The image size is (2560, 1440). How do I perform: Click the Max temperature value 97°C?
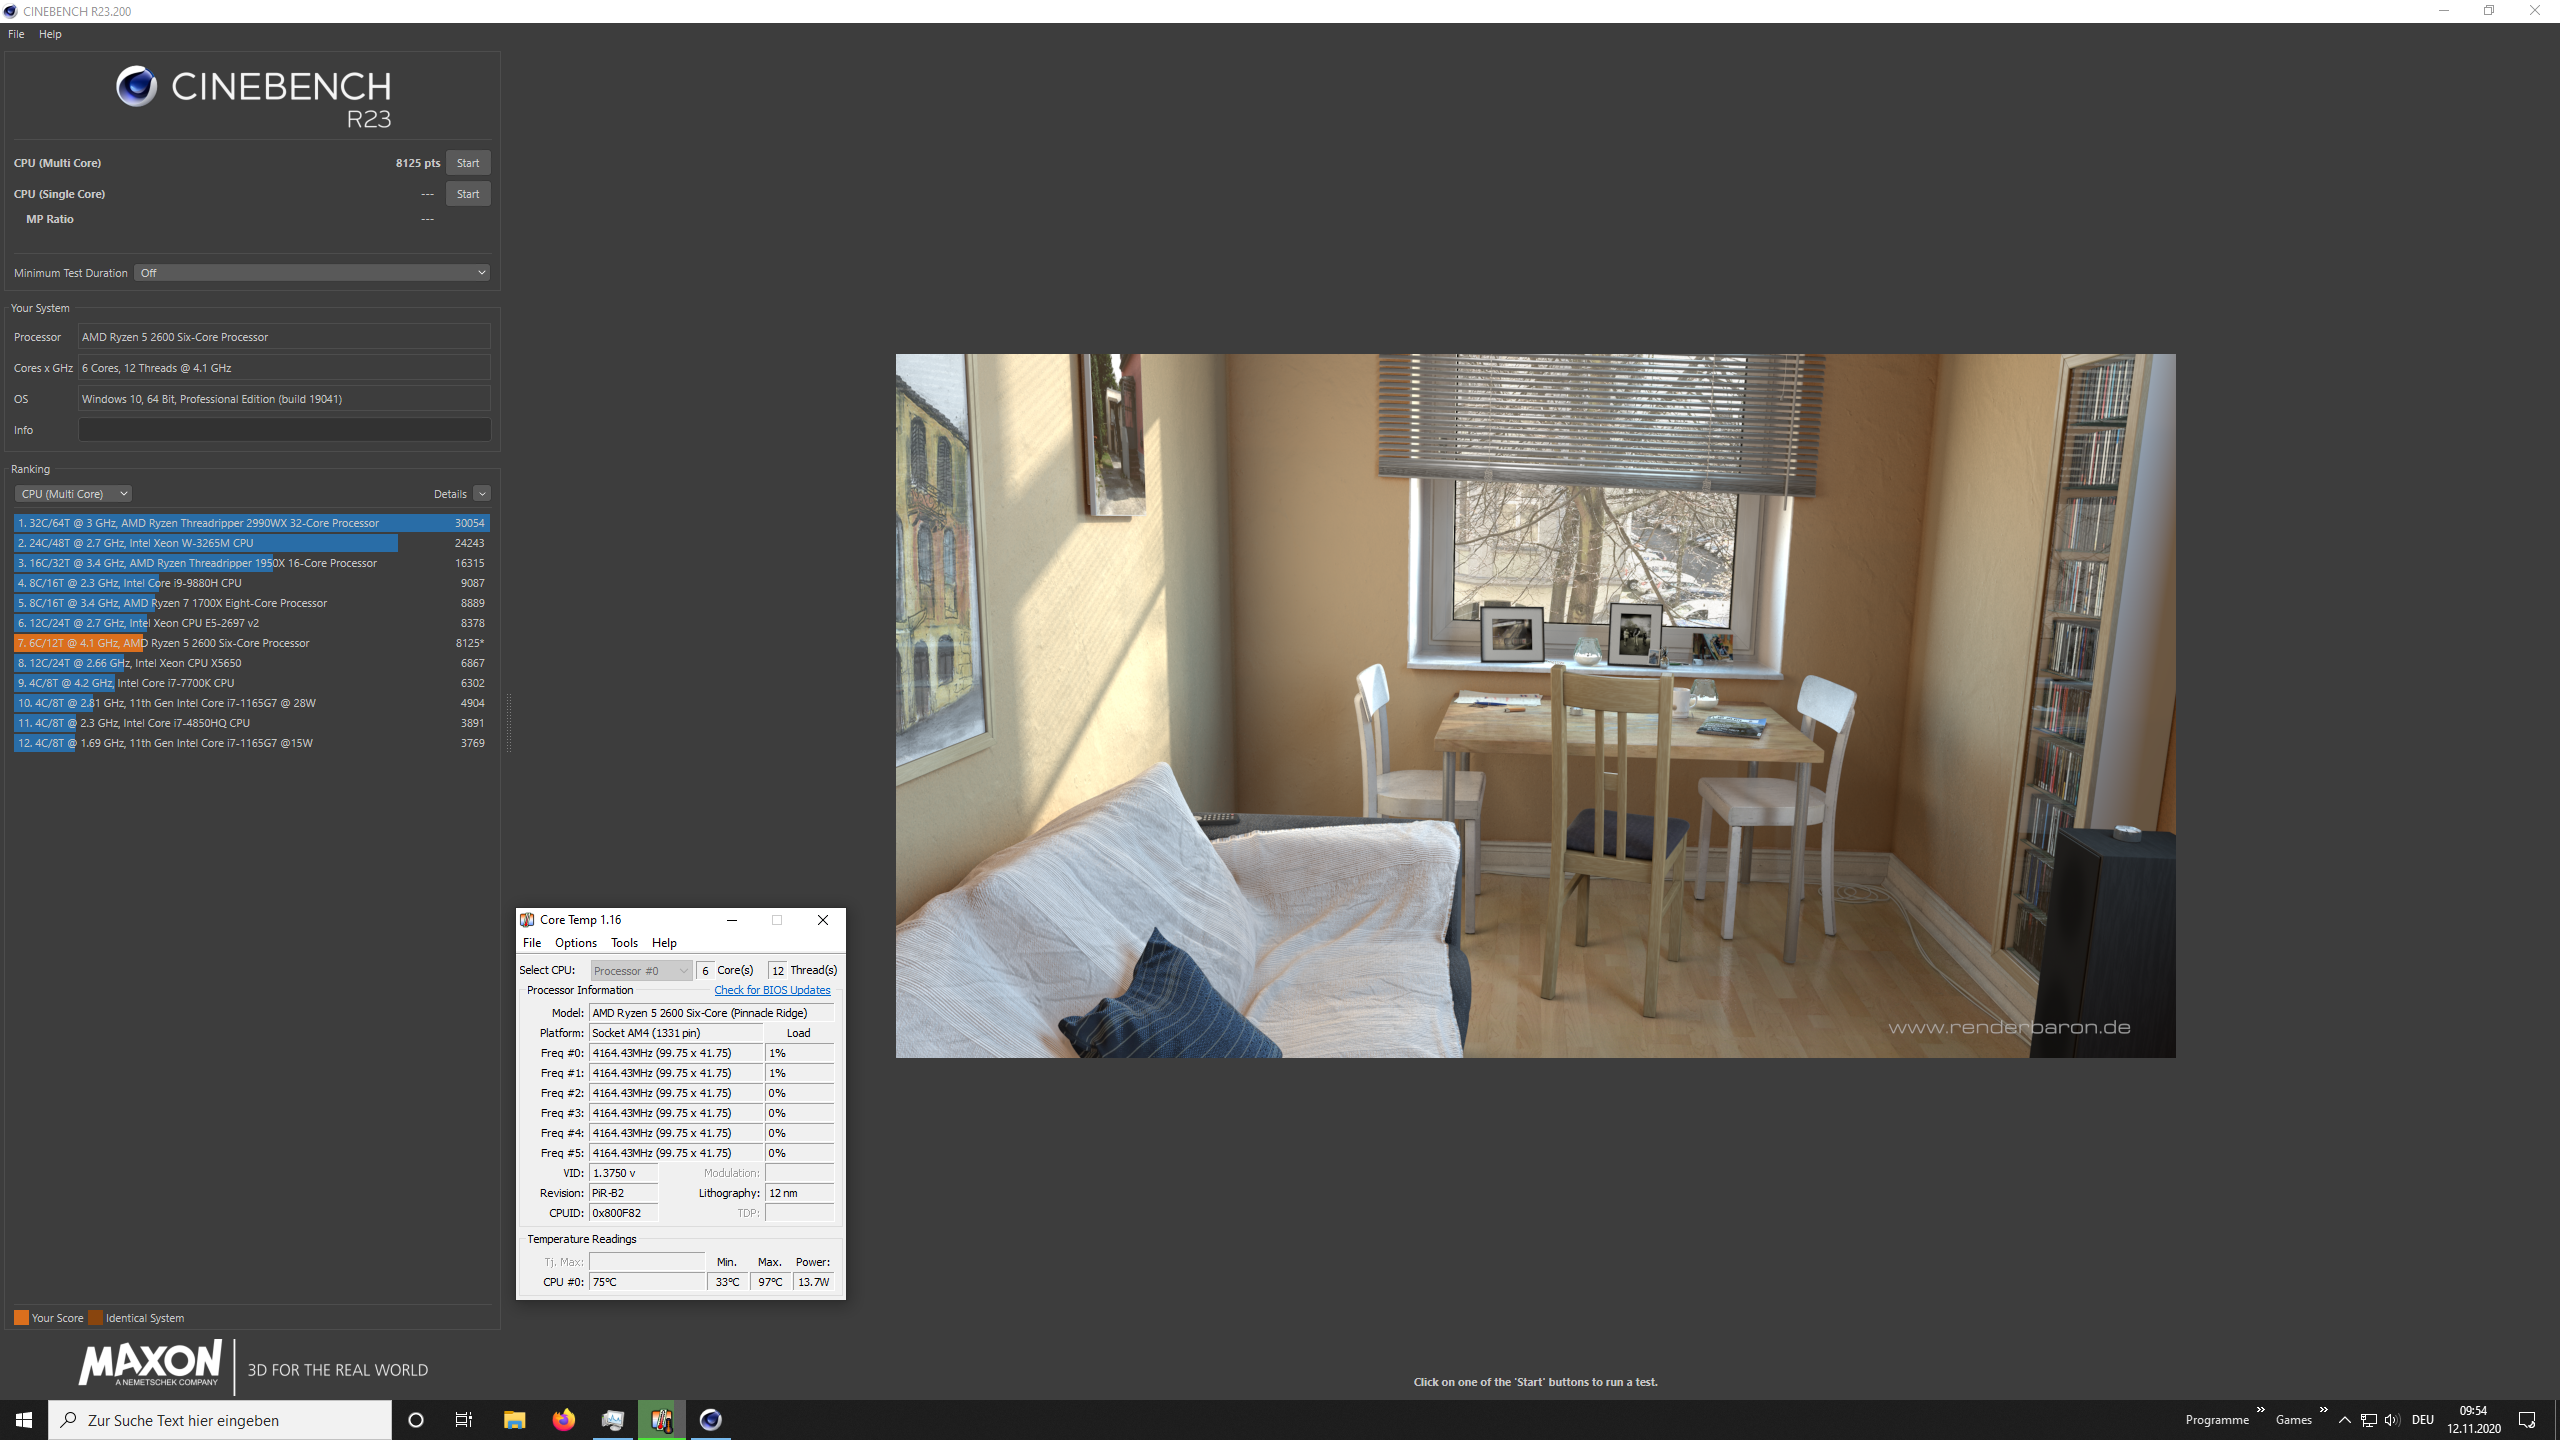[770, 1282]
